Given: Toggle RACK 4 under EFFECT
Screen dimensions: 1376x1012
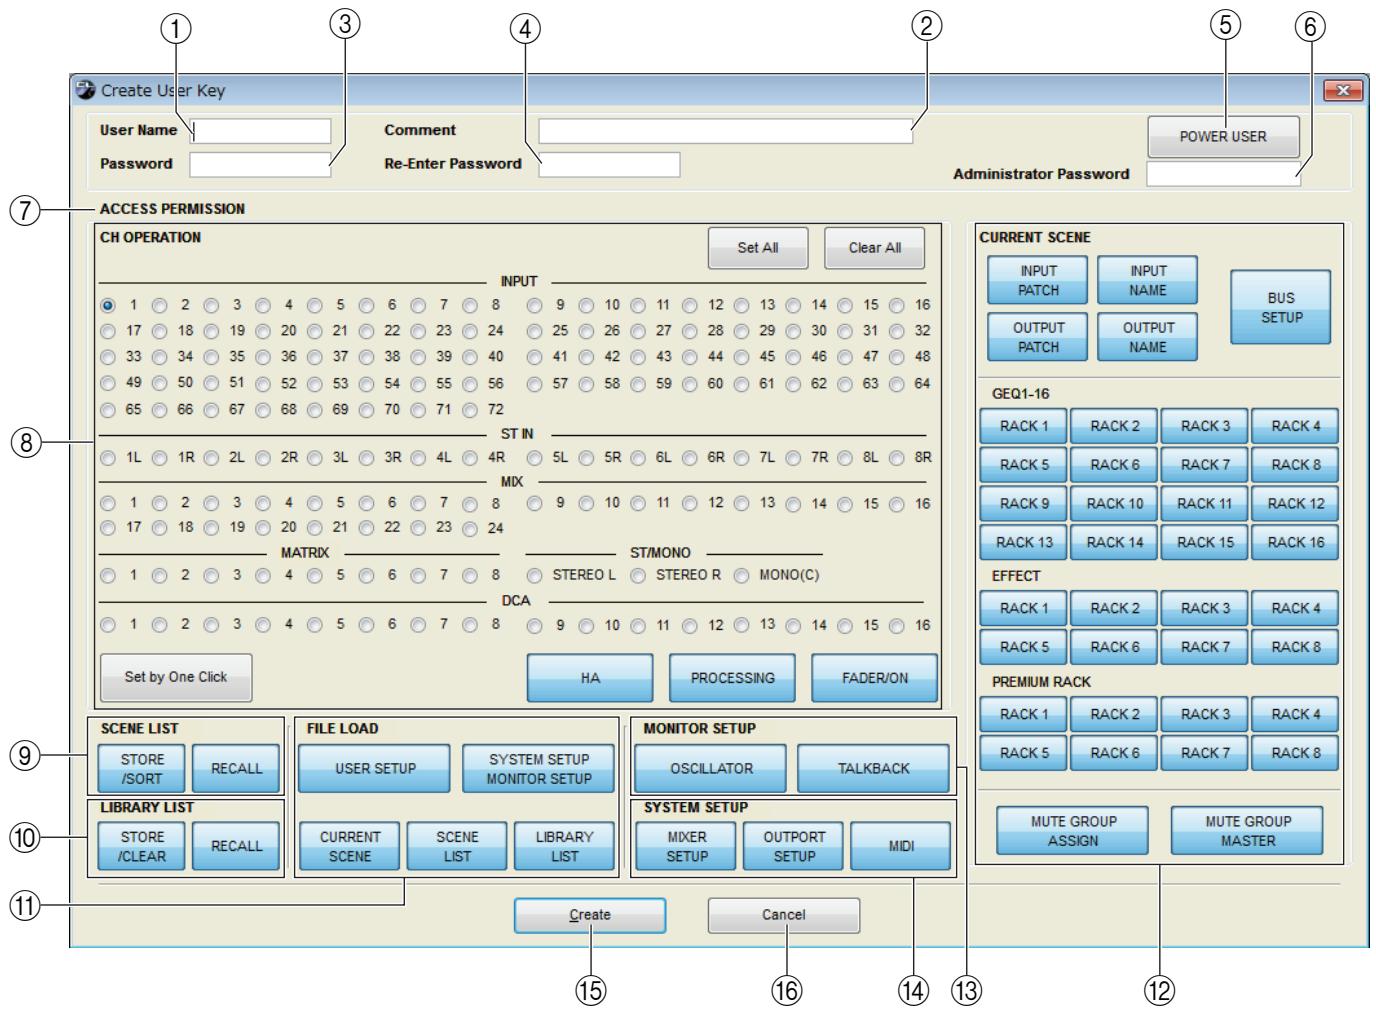Looking at the screenshot, I should 1295,608.
